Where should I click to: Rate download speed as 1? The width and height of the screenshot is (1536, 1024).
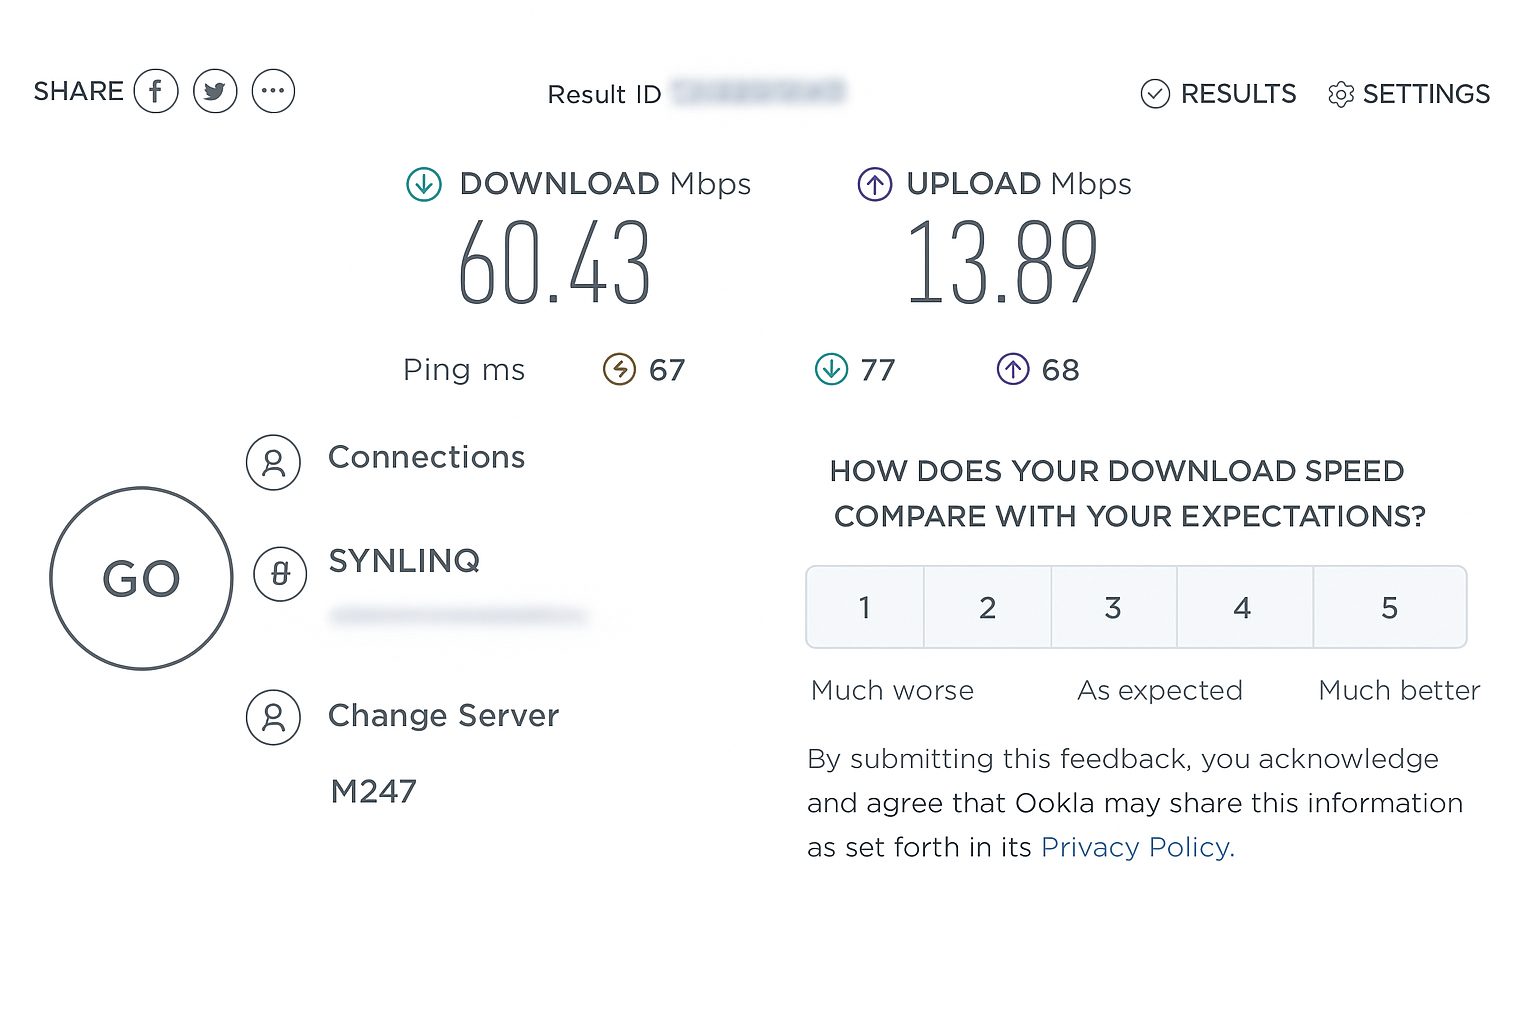pyautogui.click(x=865, y=607)
